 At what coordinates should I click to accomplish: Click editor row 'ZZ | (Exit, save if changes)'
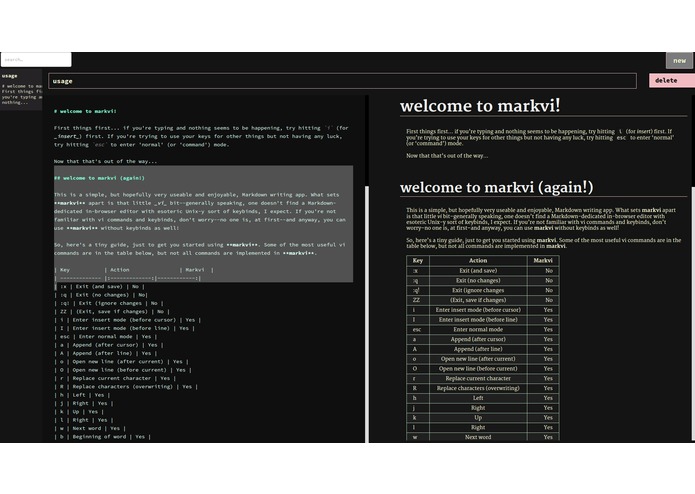pyautogui.click(x=111, y=312)
